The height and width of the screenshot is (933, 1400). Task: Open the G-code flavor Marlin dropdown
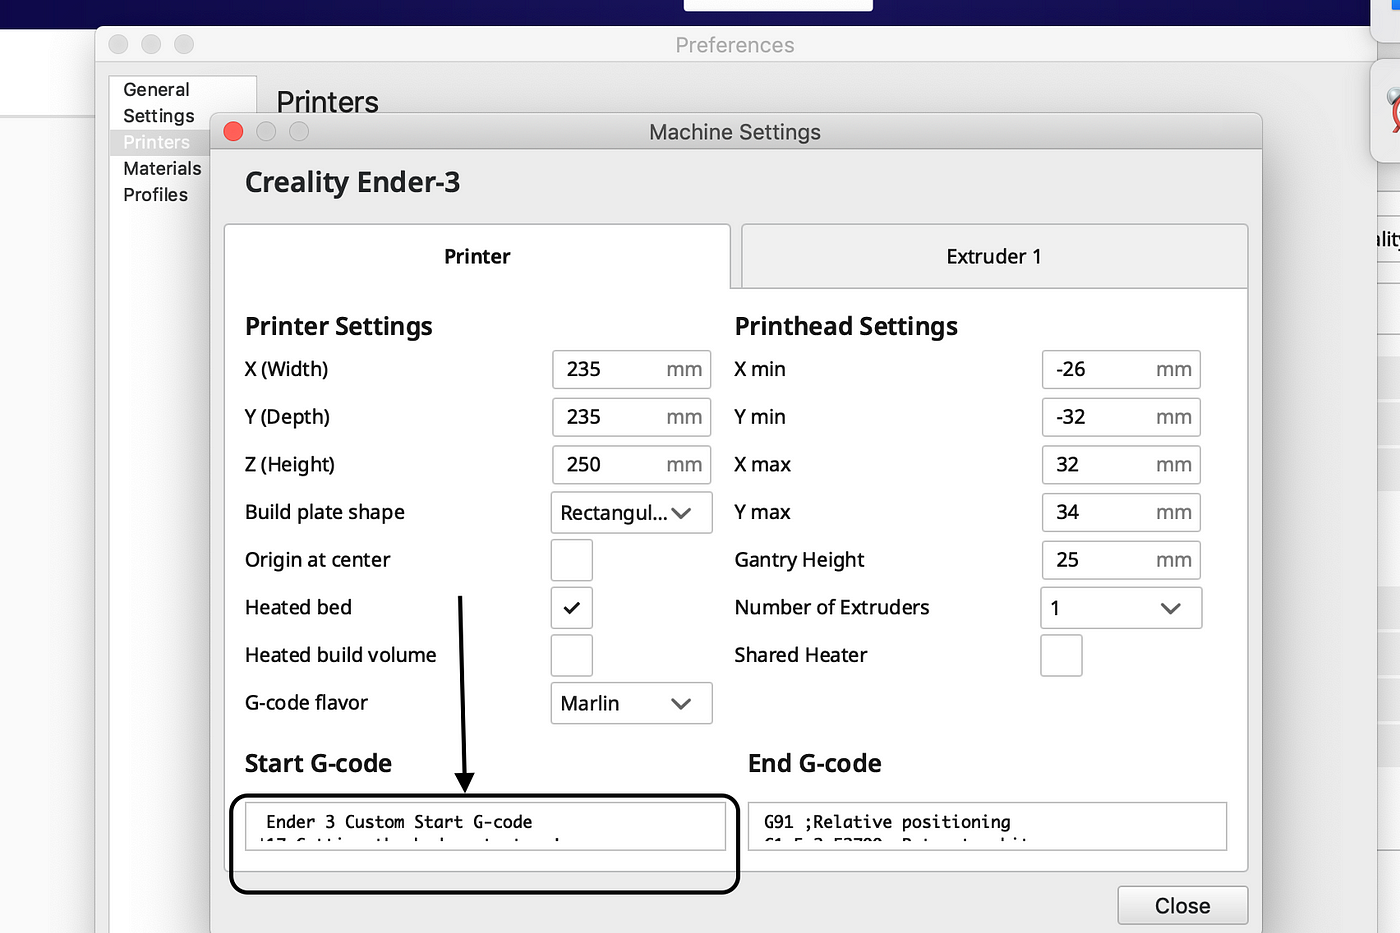[631, 703]
